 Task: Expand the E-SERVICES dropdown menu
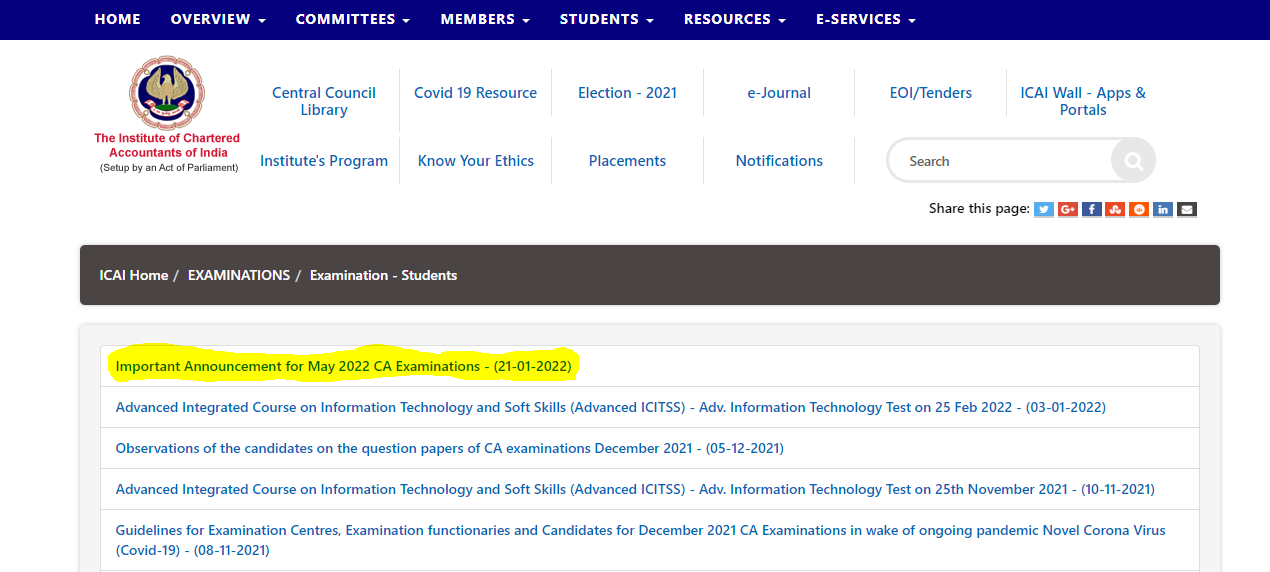866,19
